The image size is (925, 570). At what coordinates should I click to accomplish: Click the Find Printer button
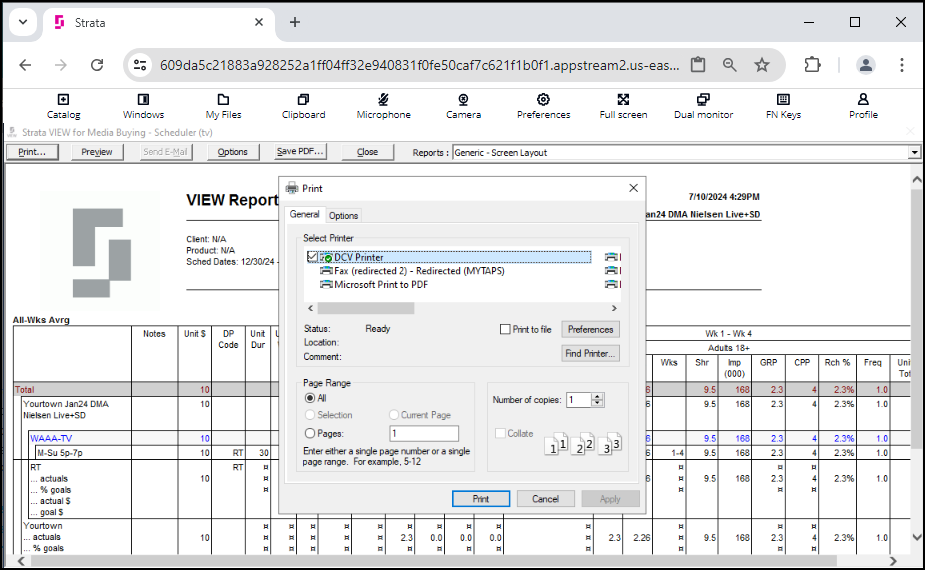click(x=591, y=353)
